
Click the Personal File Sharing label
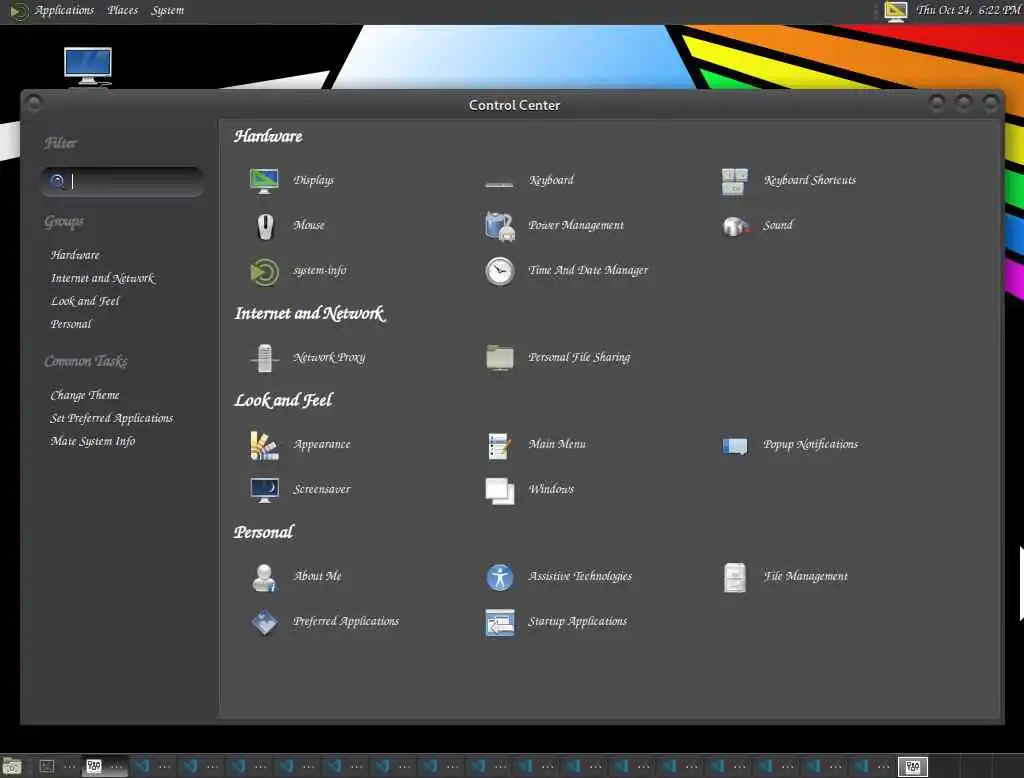[579, 357]
